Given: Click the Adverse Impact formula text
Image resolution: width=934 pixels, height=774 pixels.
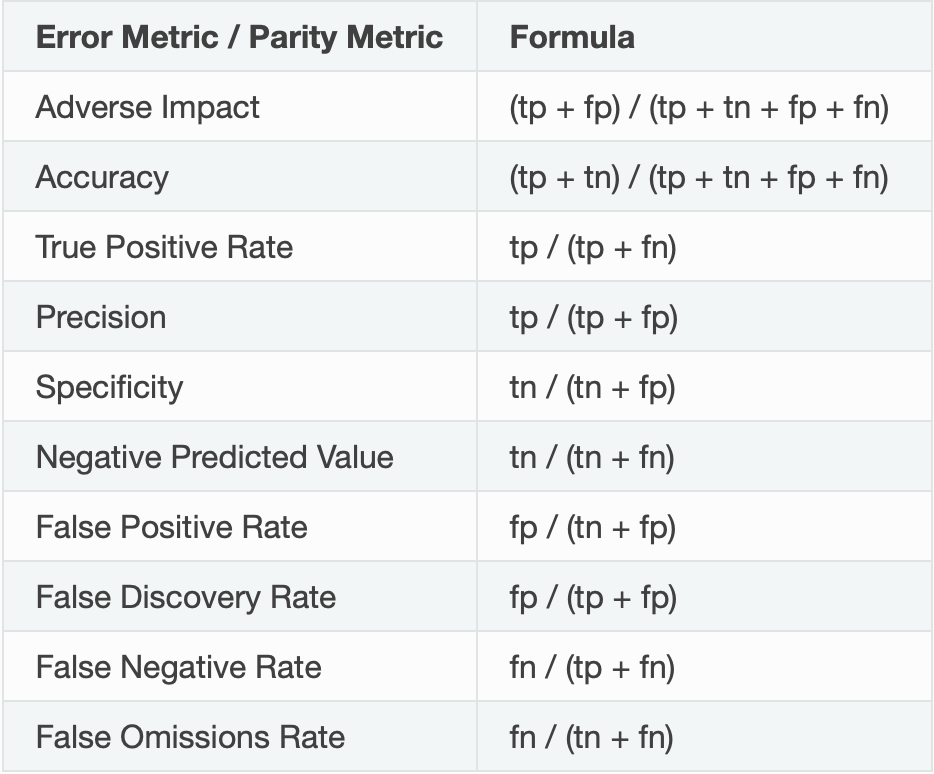Looking at the screenshot, I should (x=699, y=108).
